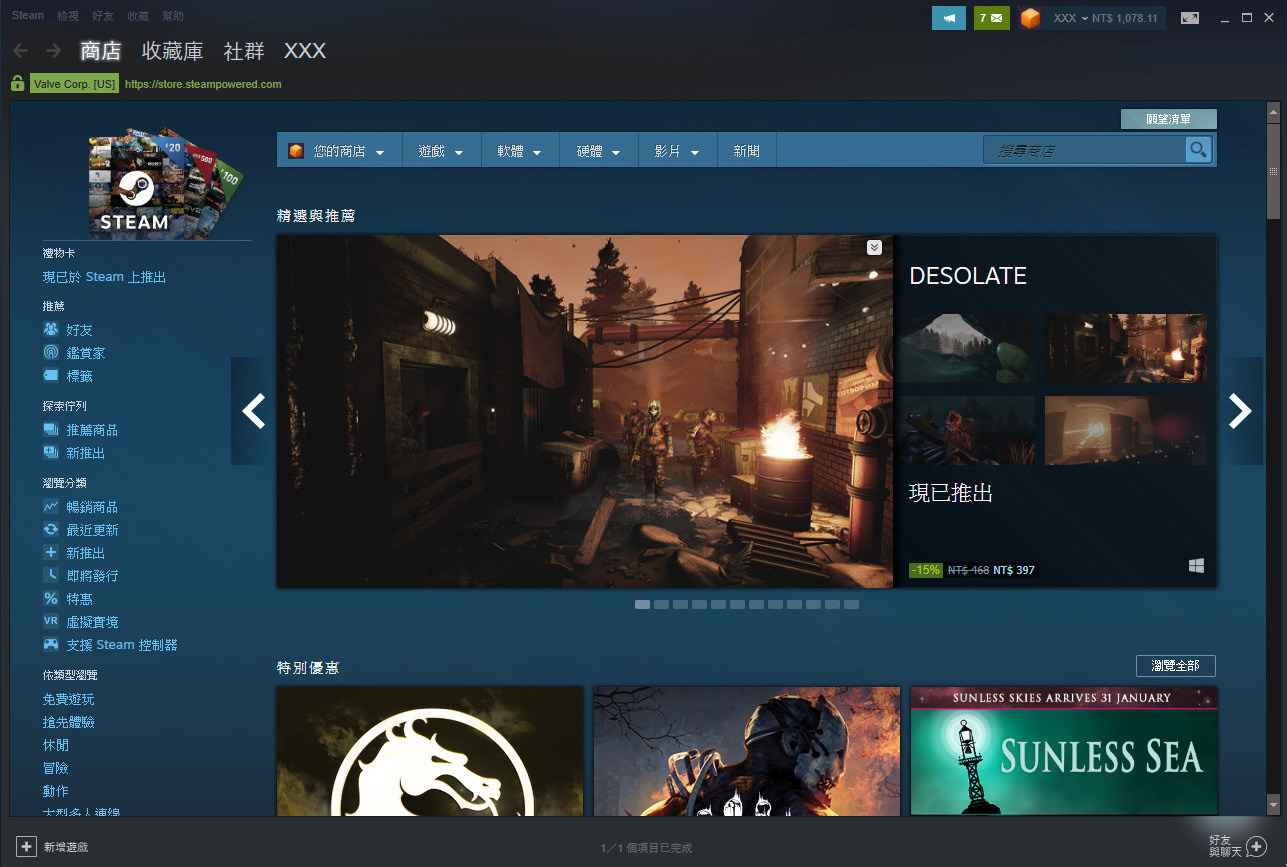
Task: Open friends and chat plus icon
Action: point(1256,846)
